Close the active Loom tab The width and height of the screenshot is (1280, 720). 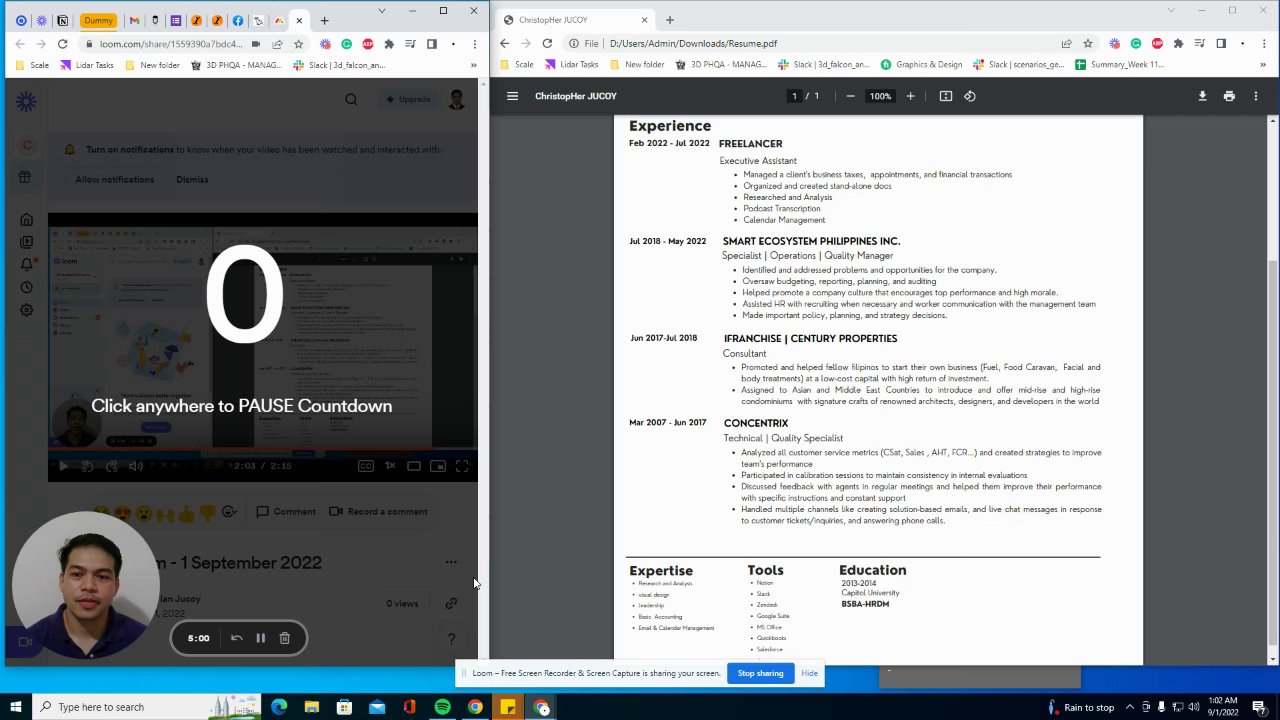click(x=299, y=20)
